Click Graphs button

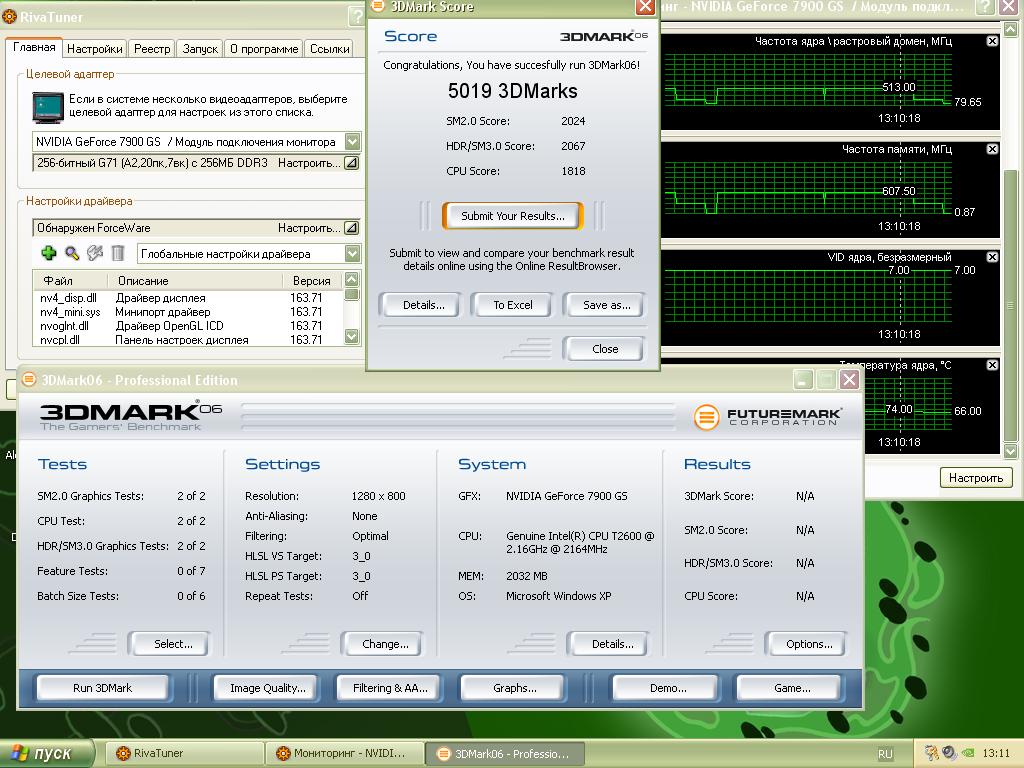(x=515, y=688)
